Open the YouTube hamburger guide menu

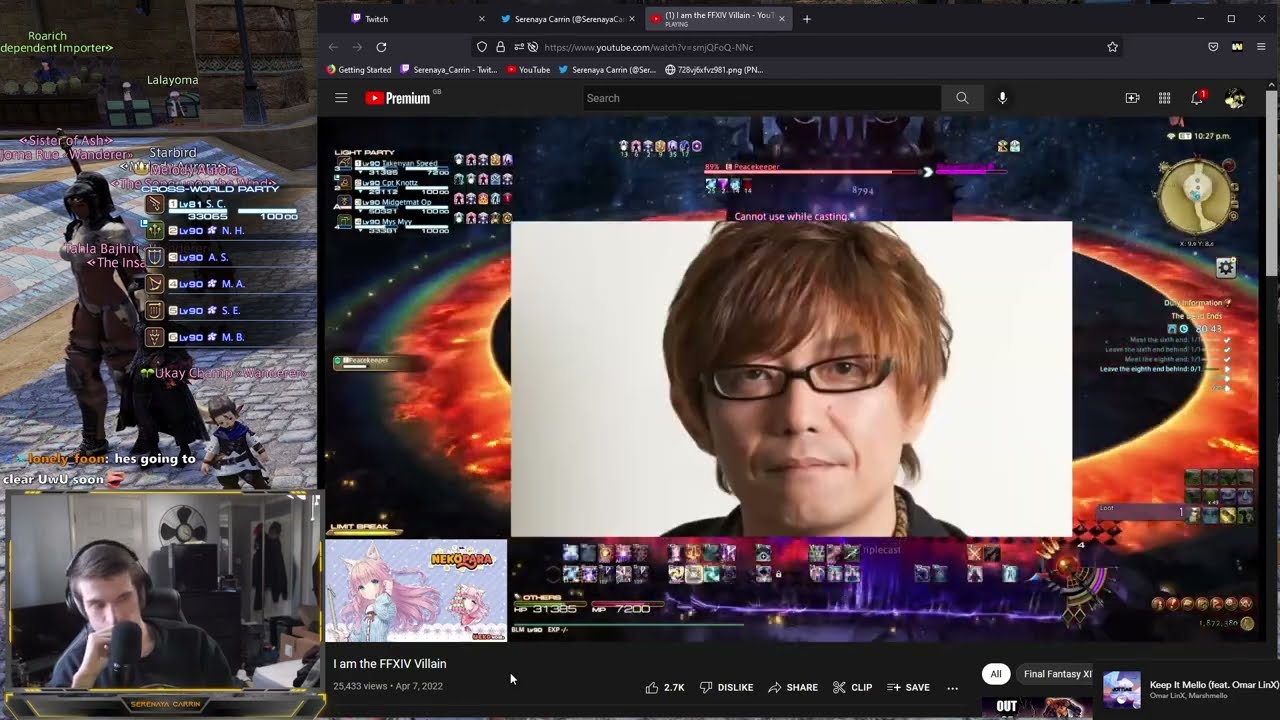coord(341,98)
